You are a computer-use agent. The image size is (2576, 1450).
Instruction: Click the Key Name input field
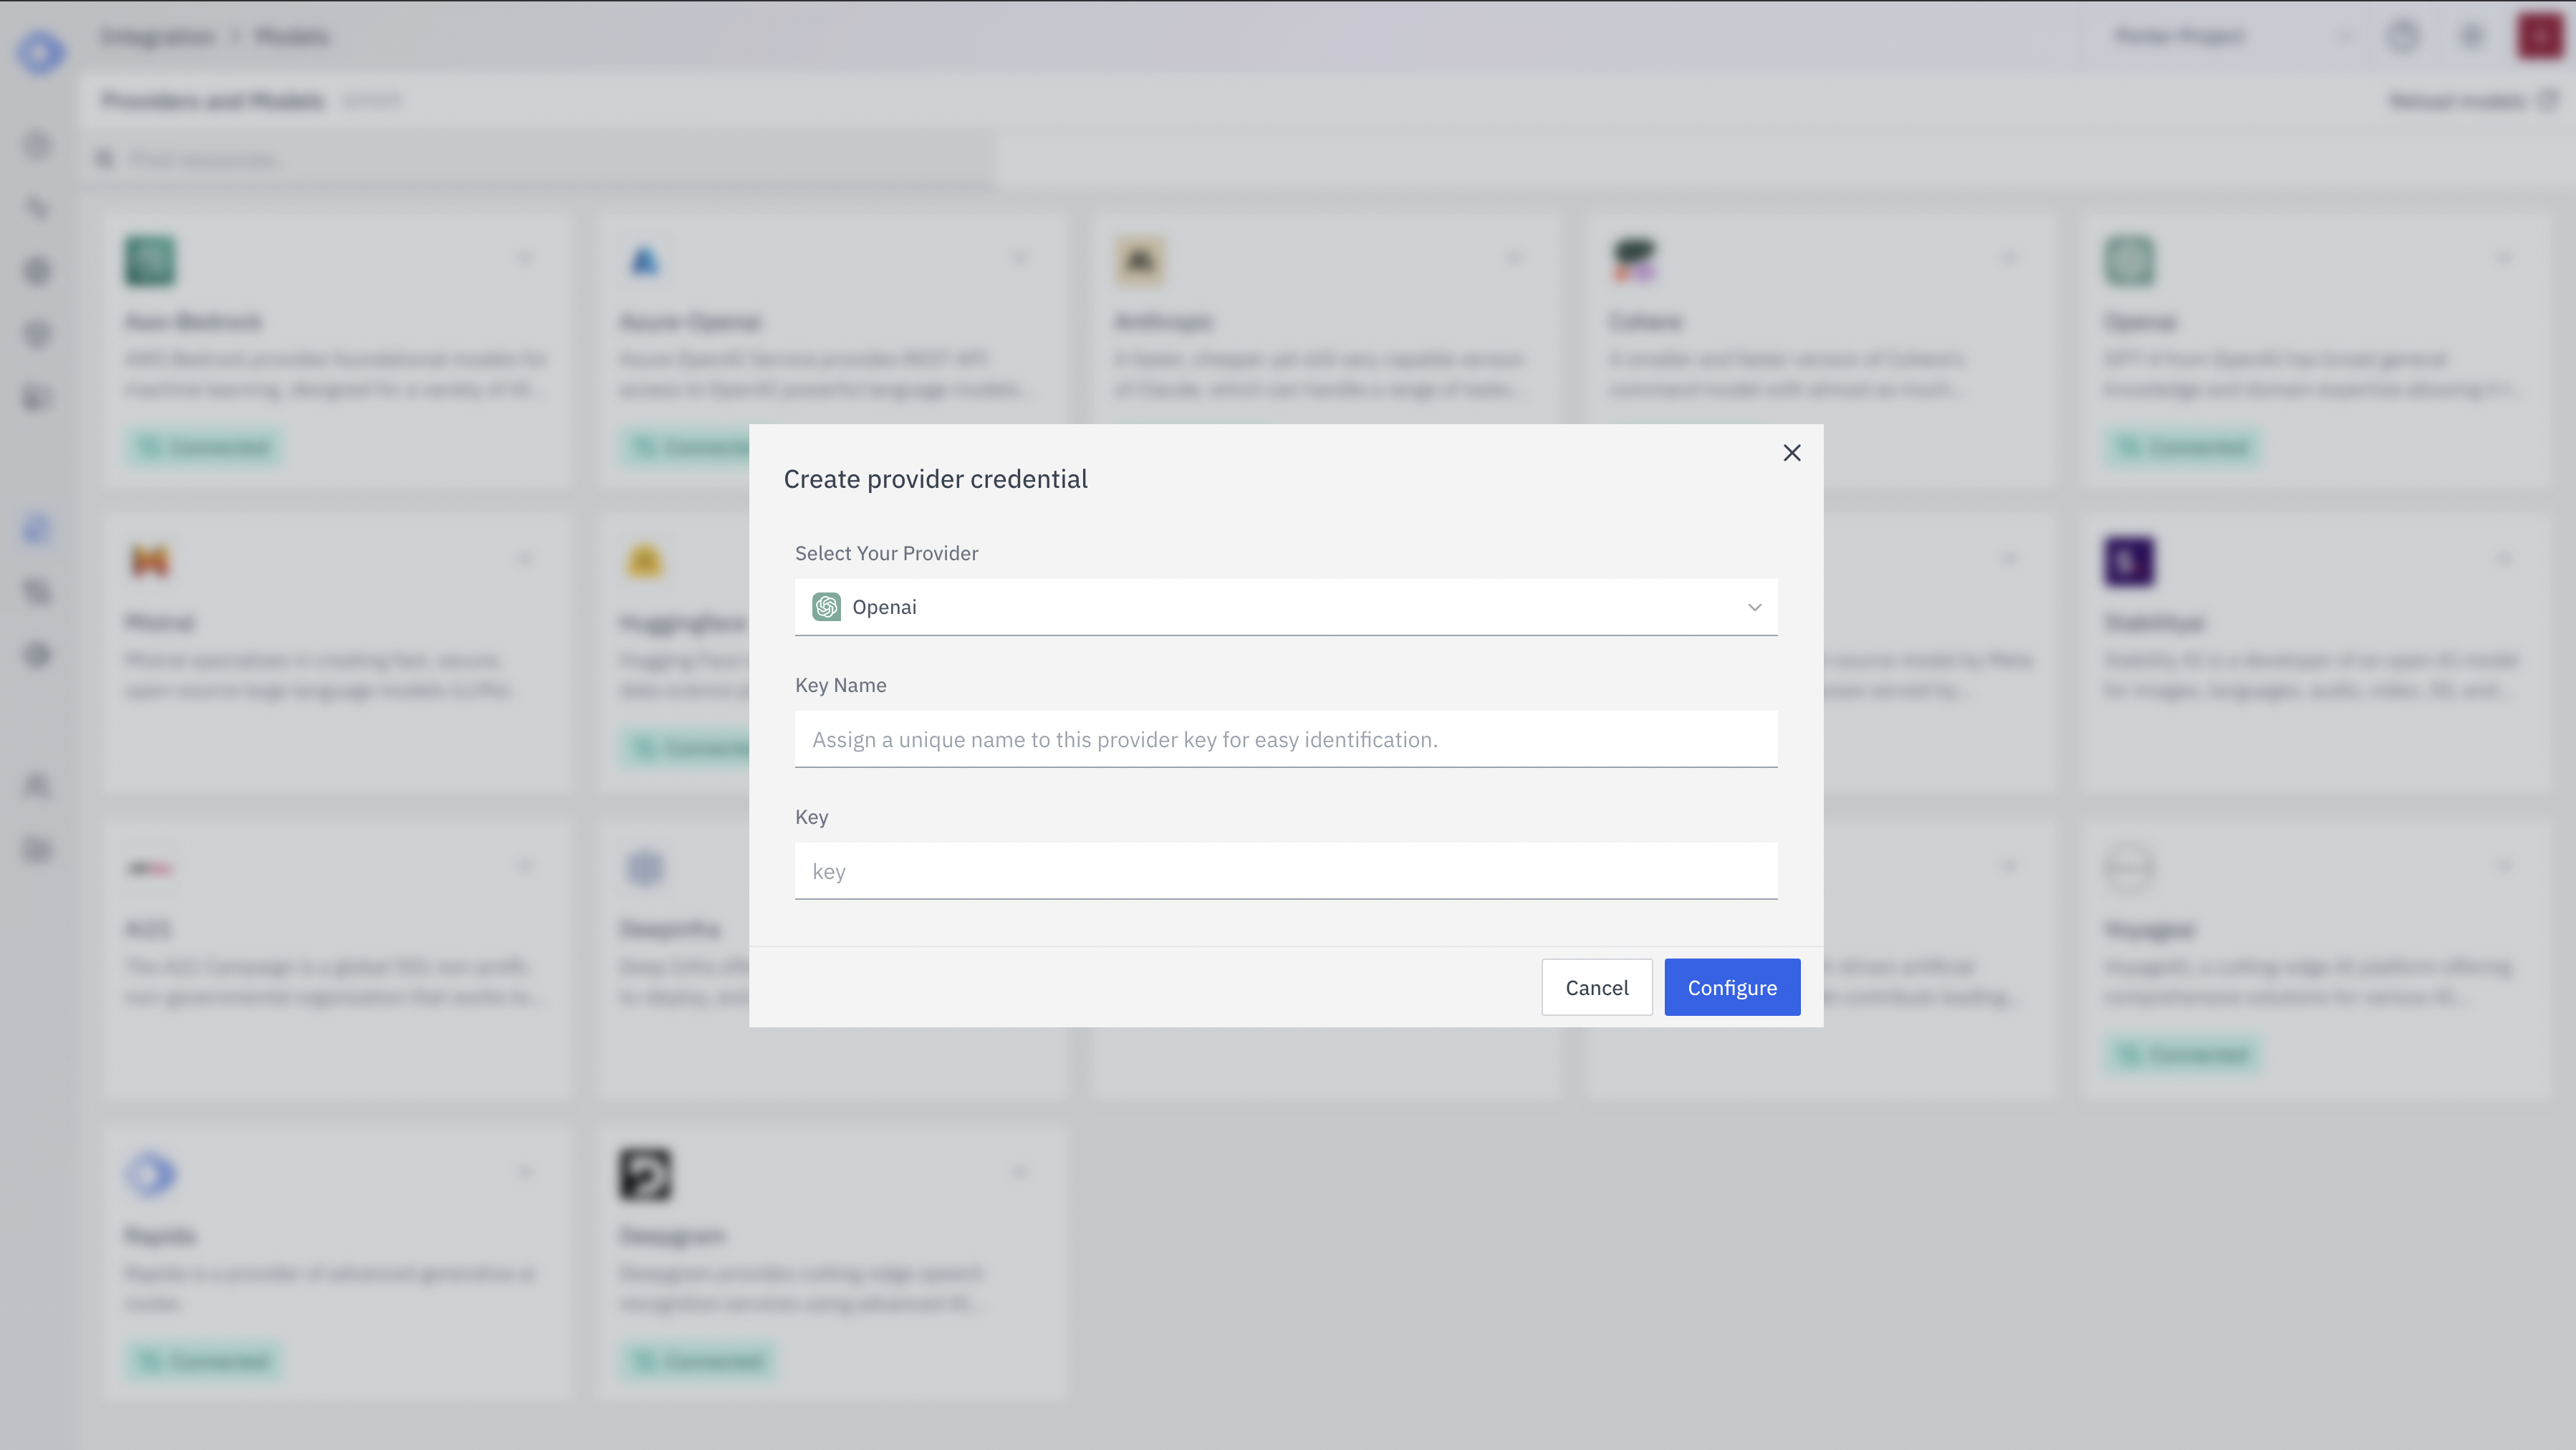tap(1285, 739)
